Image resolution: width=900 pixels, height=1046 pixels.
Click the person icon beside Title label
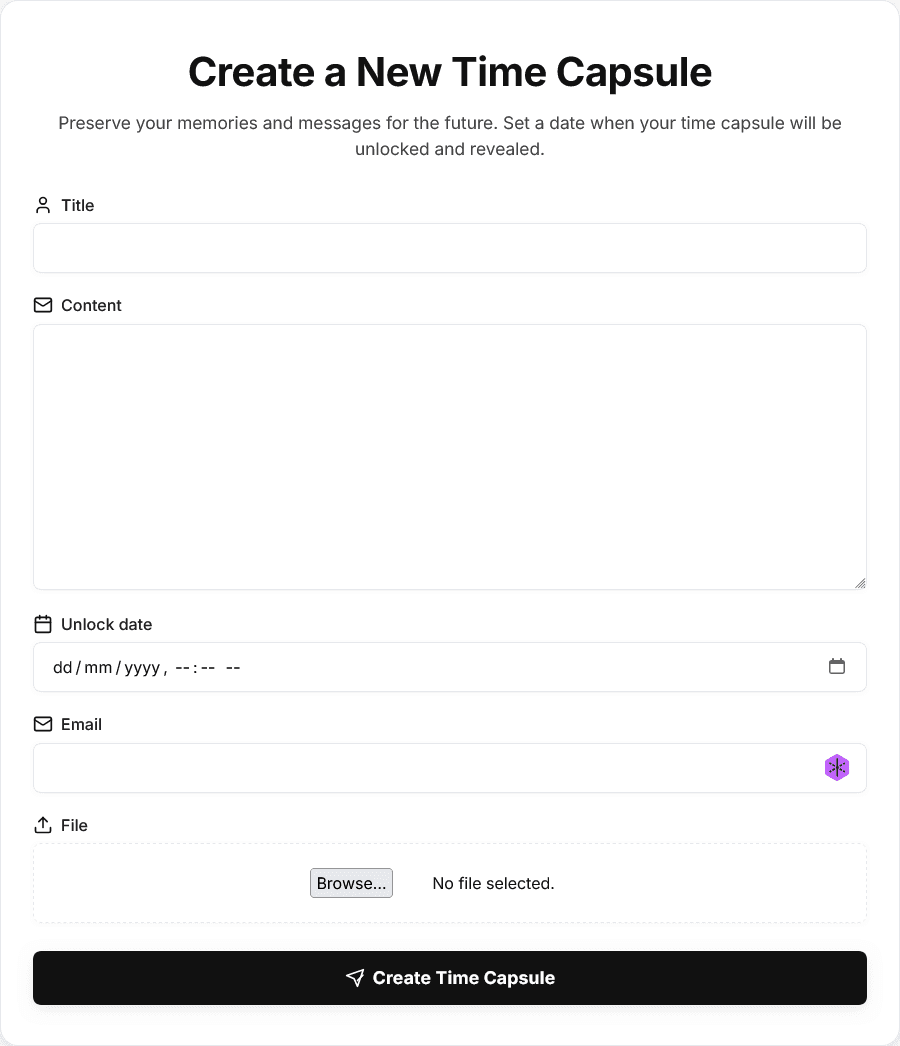[43, 204]
